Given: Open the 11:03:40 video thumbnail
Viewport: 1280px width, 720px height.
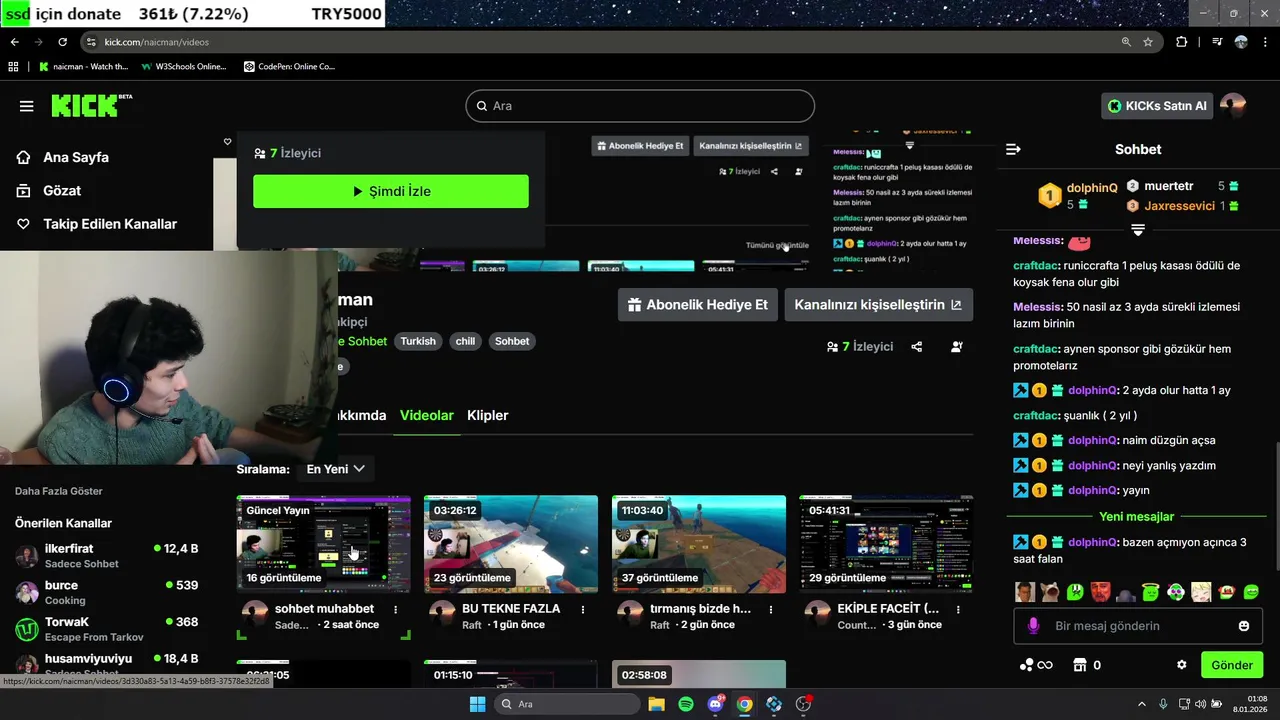Looking at the screenshot, I should coord(699,544).
